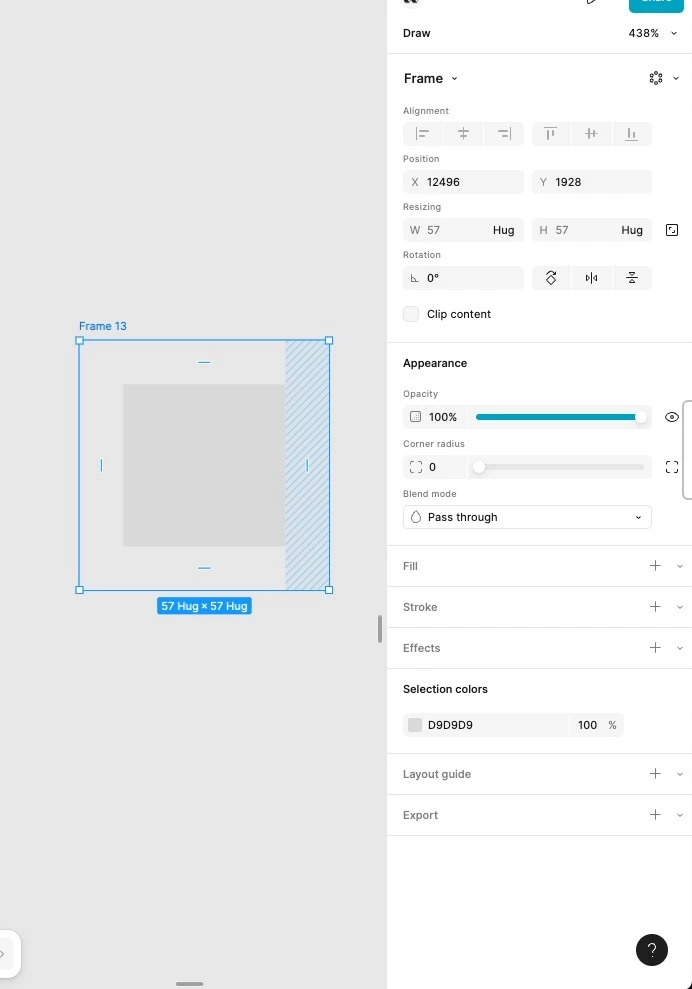Screen dimensions: 692x989
Task: Expand the Fill section chevron
Action: [x=680, y=566]
